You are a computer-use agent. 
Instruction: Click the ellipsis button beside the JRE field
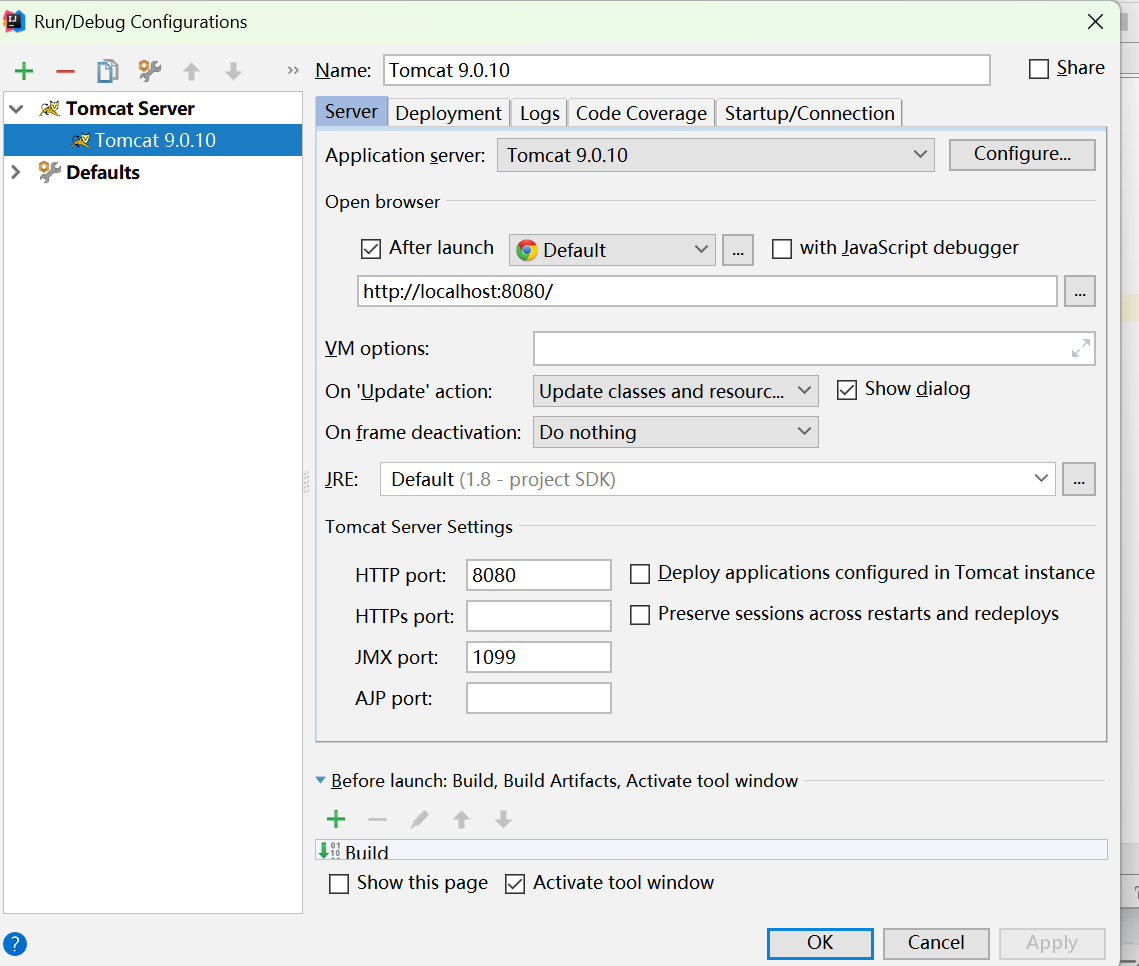[1079, 479]
